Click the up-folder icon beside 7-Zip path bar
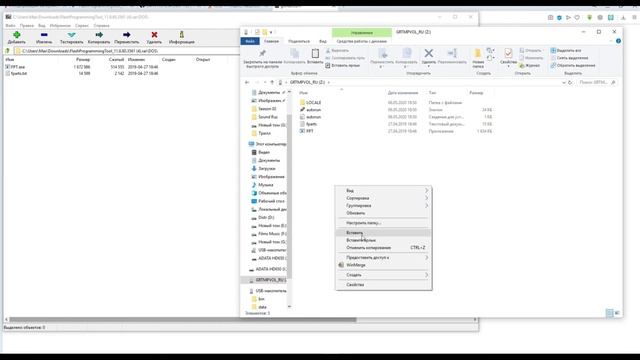 pos(7,51)
